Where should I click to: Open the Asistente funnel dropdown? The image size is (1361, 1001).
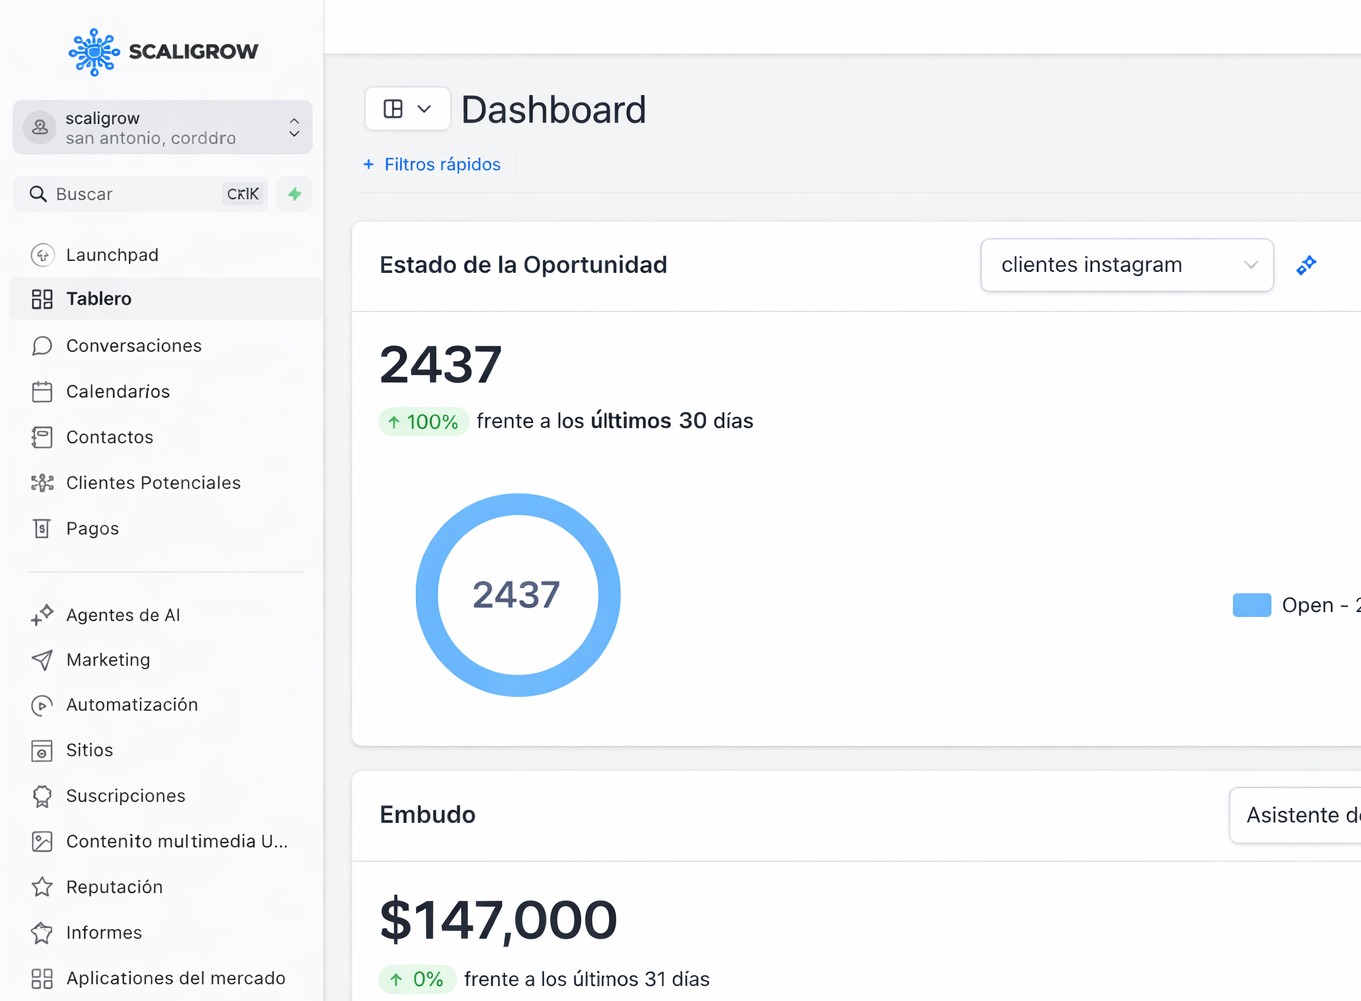(x=1296, y=815)
